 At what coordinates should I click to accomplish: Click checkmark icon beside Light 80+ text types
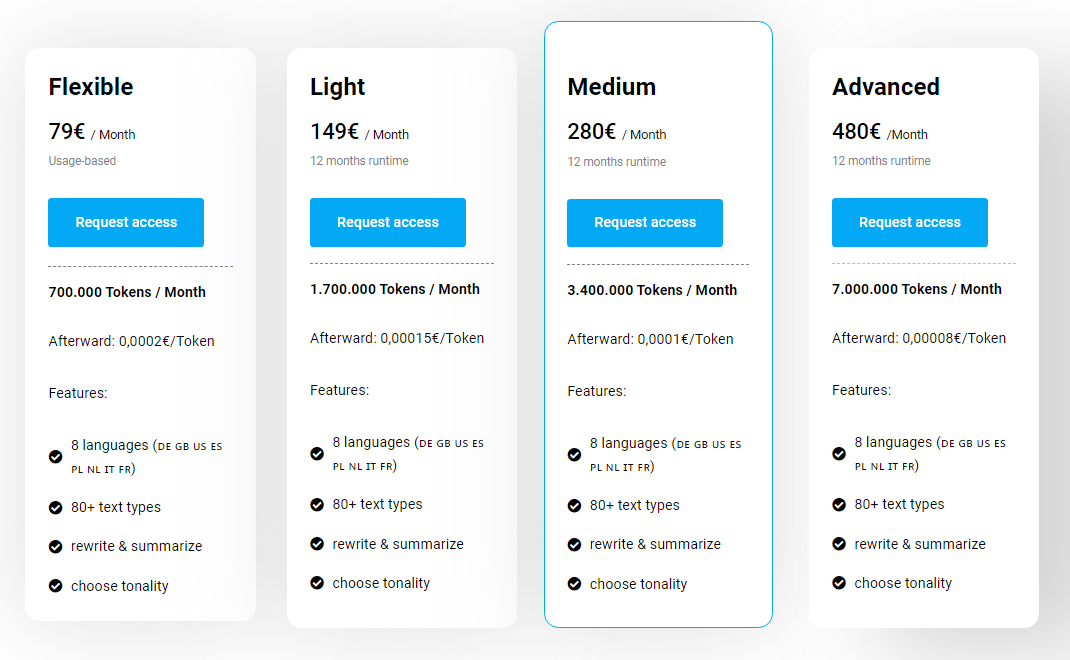(x=317, y=504)
